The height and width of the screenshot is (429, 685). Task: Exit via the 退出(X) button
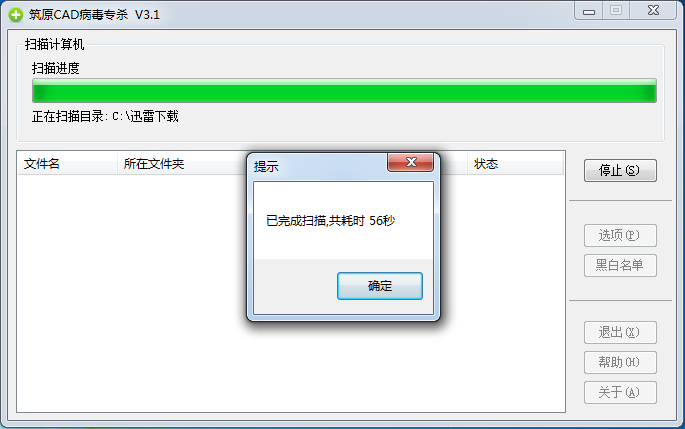point(620,332)
